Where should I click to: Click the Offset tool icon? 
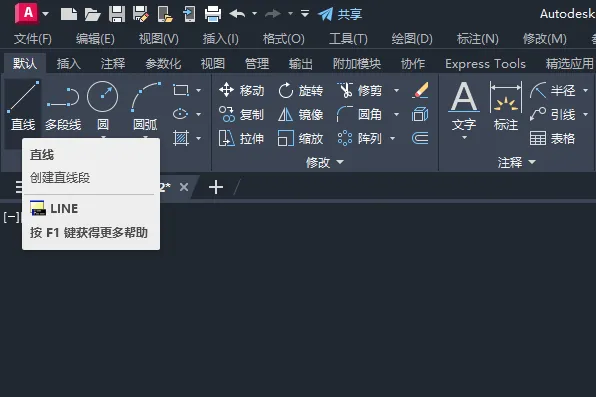pos(420,138)
